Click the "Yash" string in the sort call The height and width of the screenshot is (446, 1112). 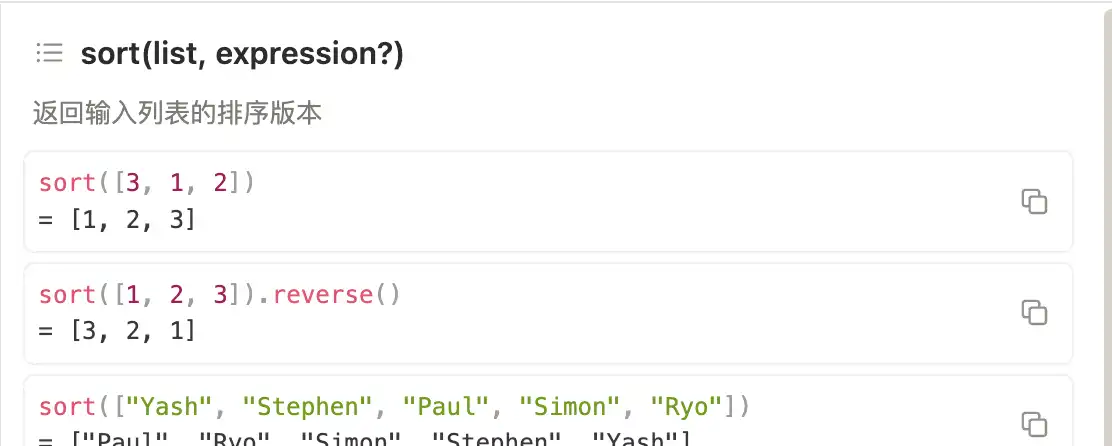[172, 407]
